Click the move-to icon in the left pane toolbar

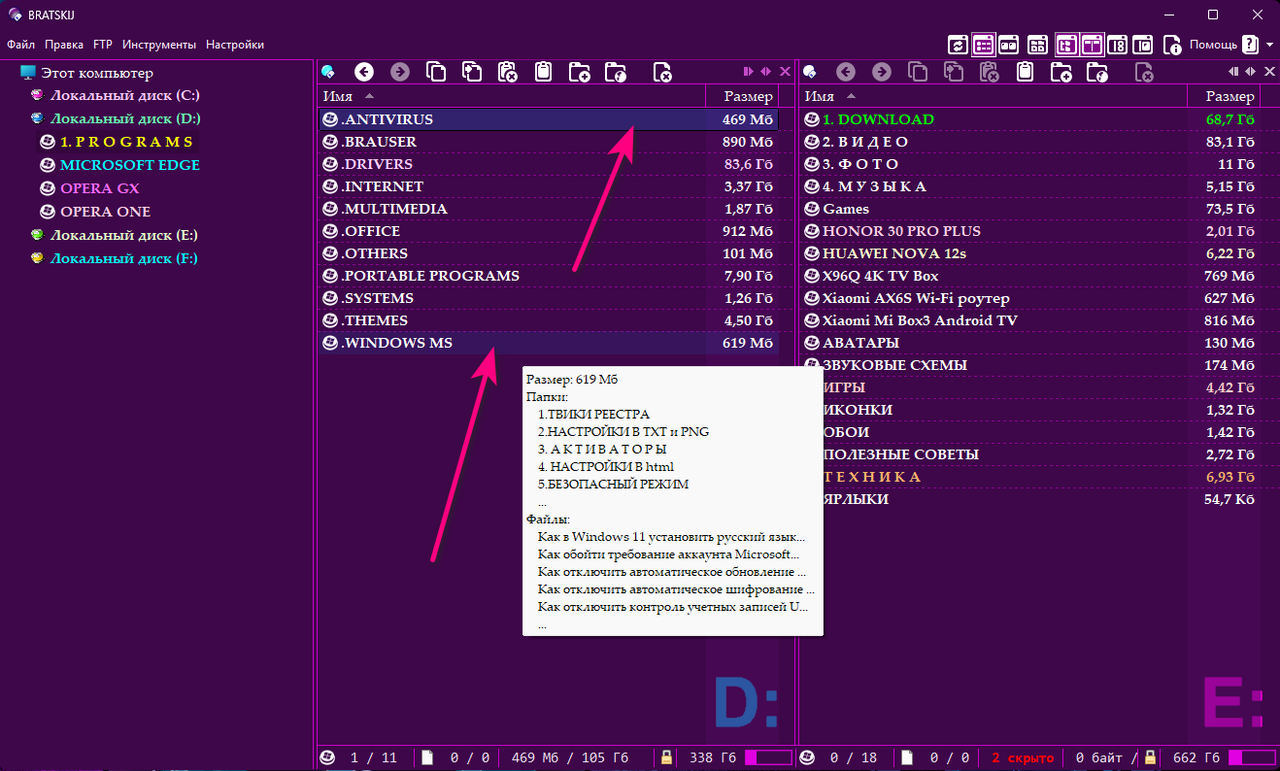point(472,71)
